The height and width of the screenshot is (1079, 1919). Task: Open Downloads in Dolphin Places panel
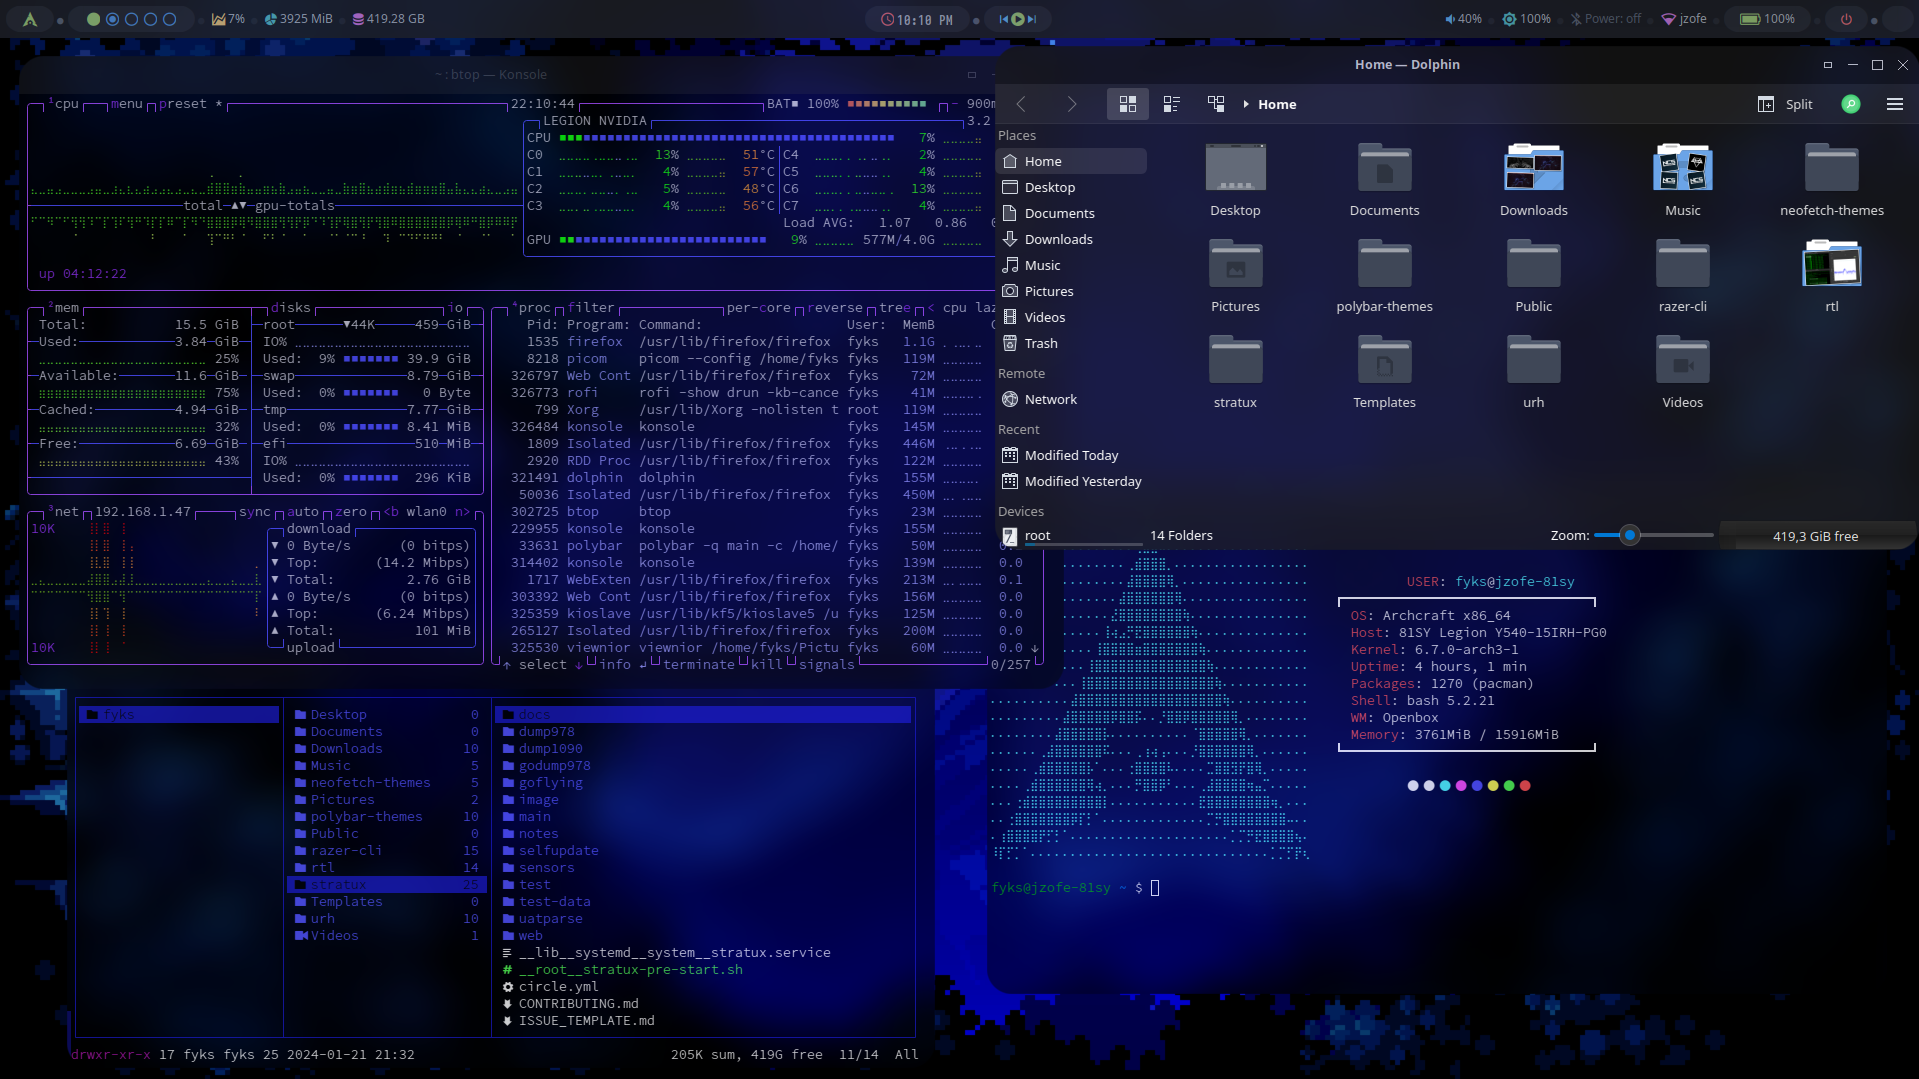(1071, 239)
